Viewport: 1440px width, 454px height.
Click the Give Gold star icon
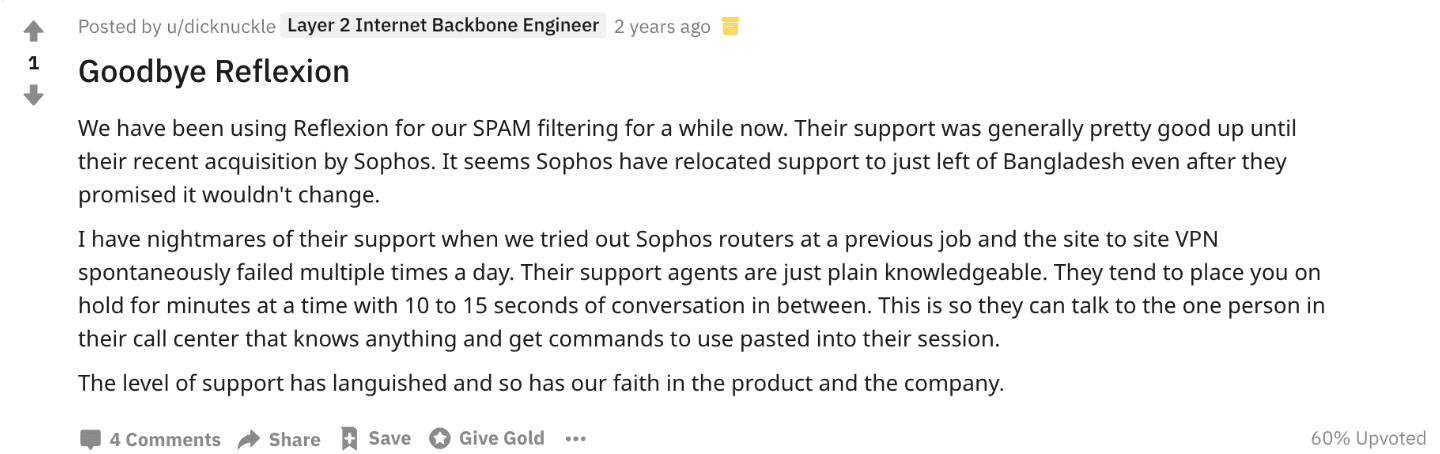(439, 438)
